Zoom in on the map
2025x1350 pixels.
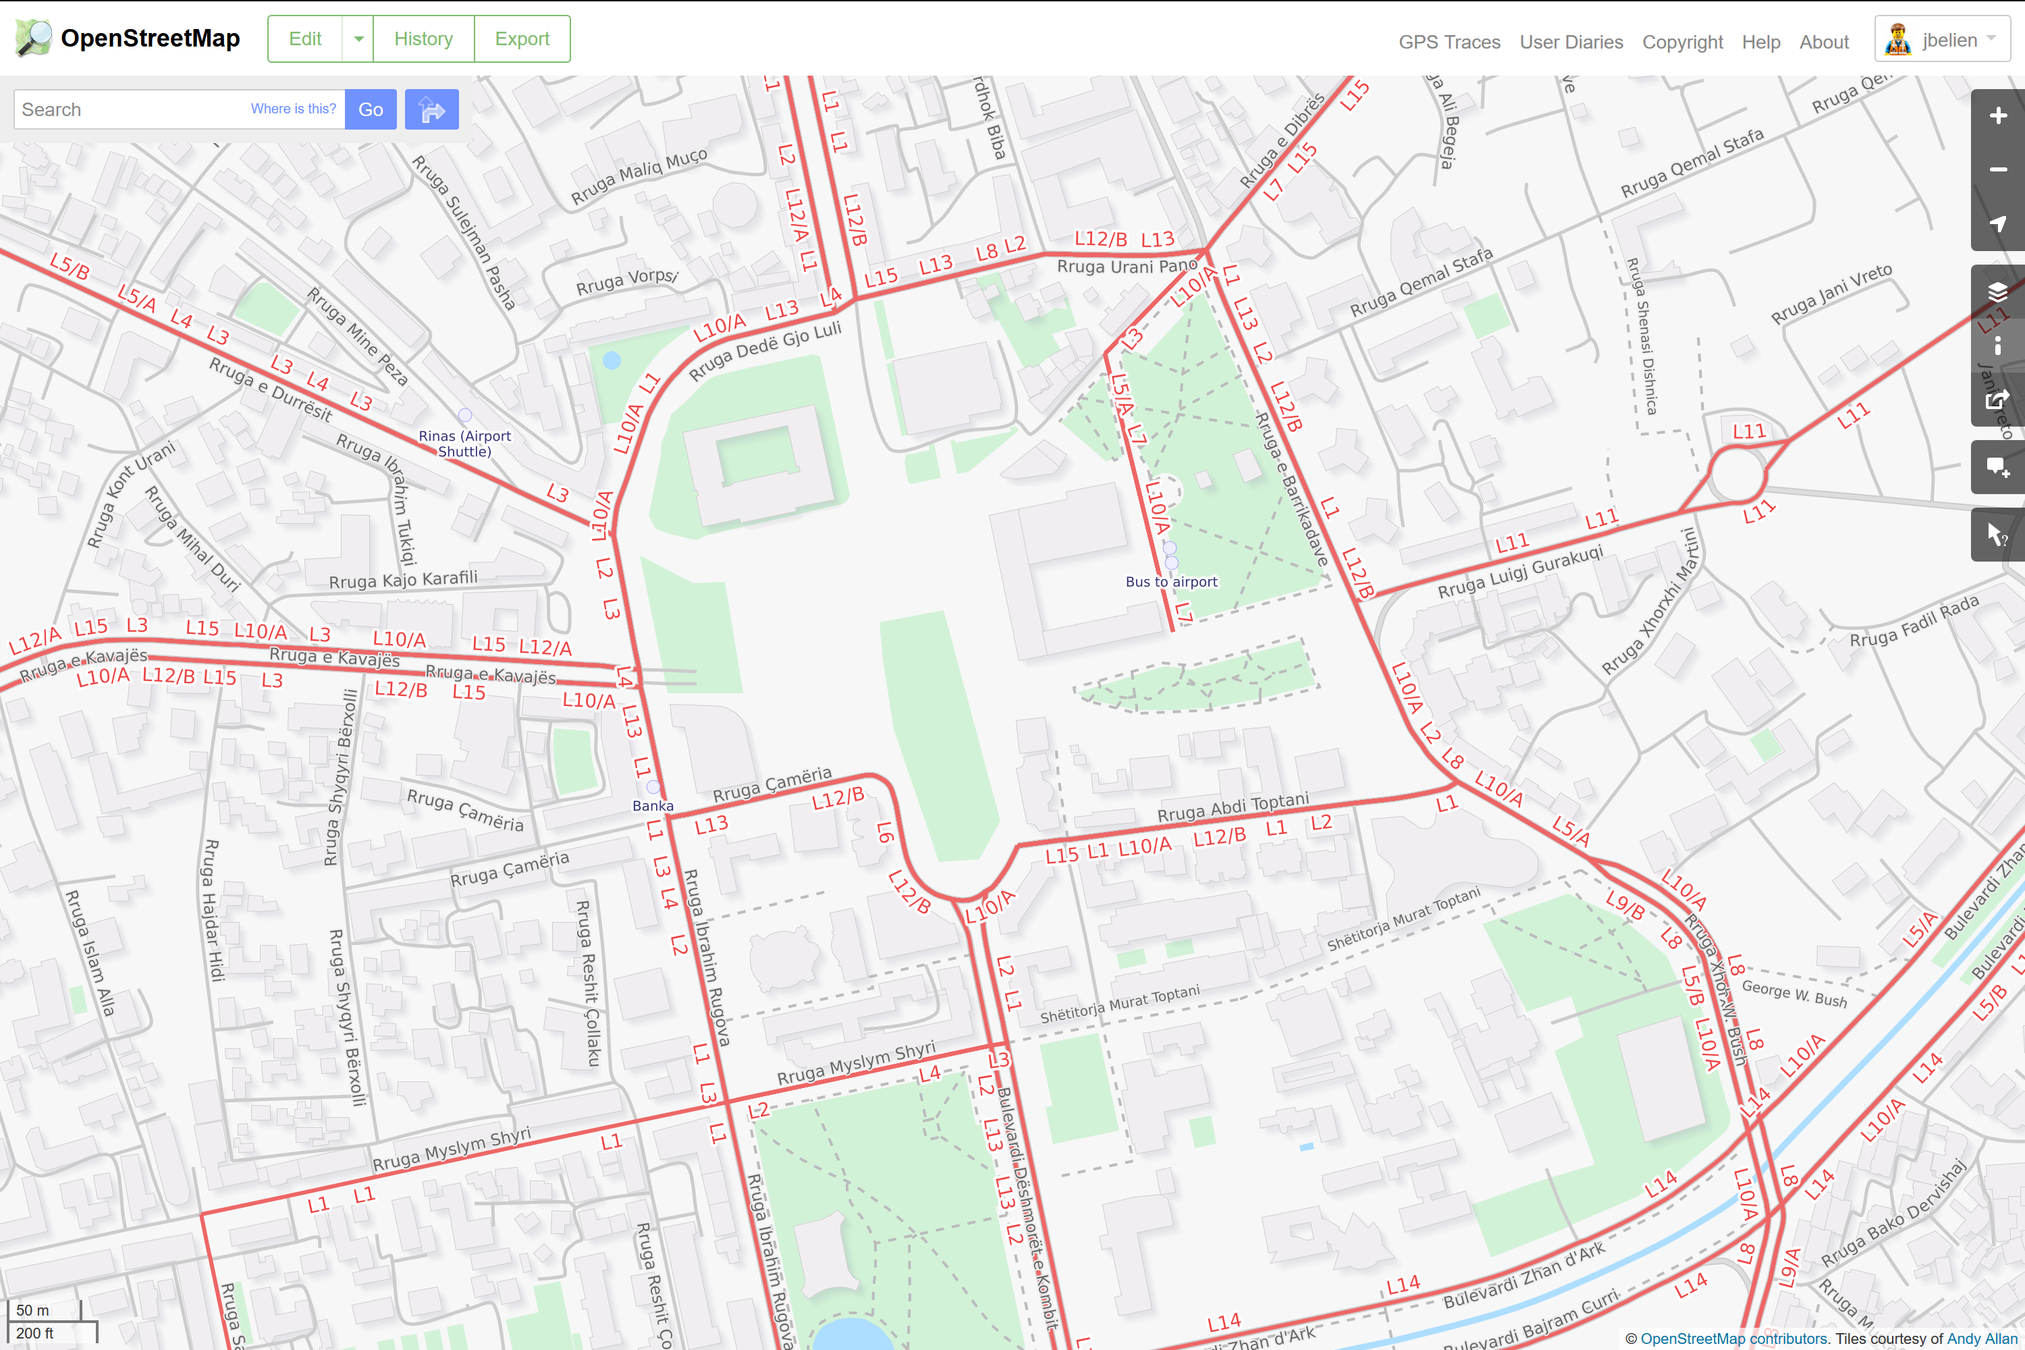1997,116
